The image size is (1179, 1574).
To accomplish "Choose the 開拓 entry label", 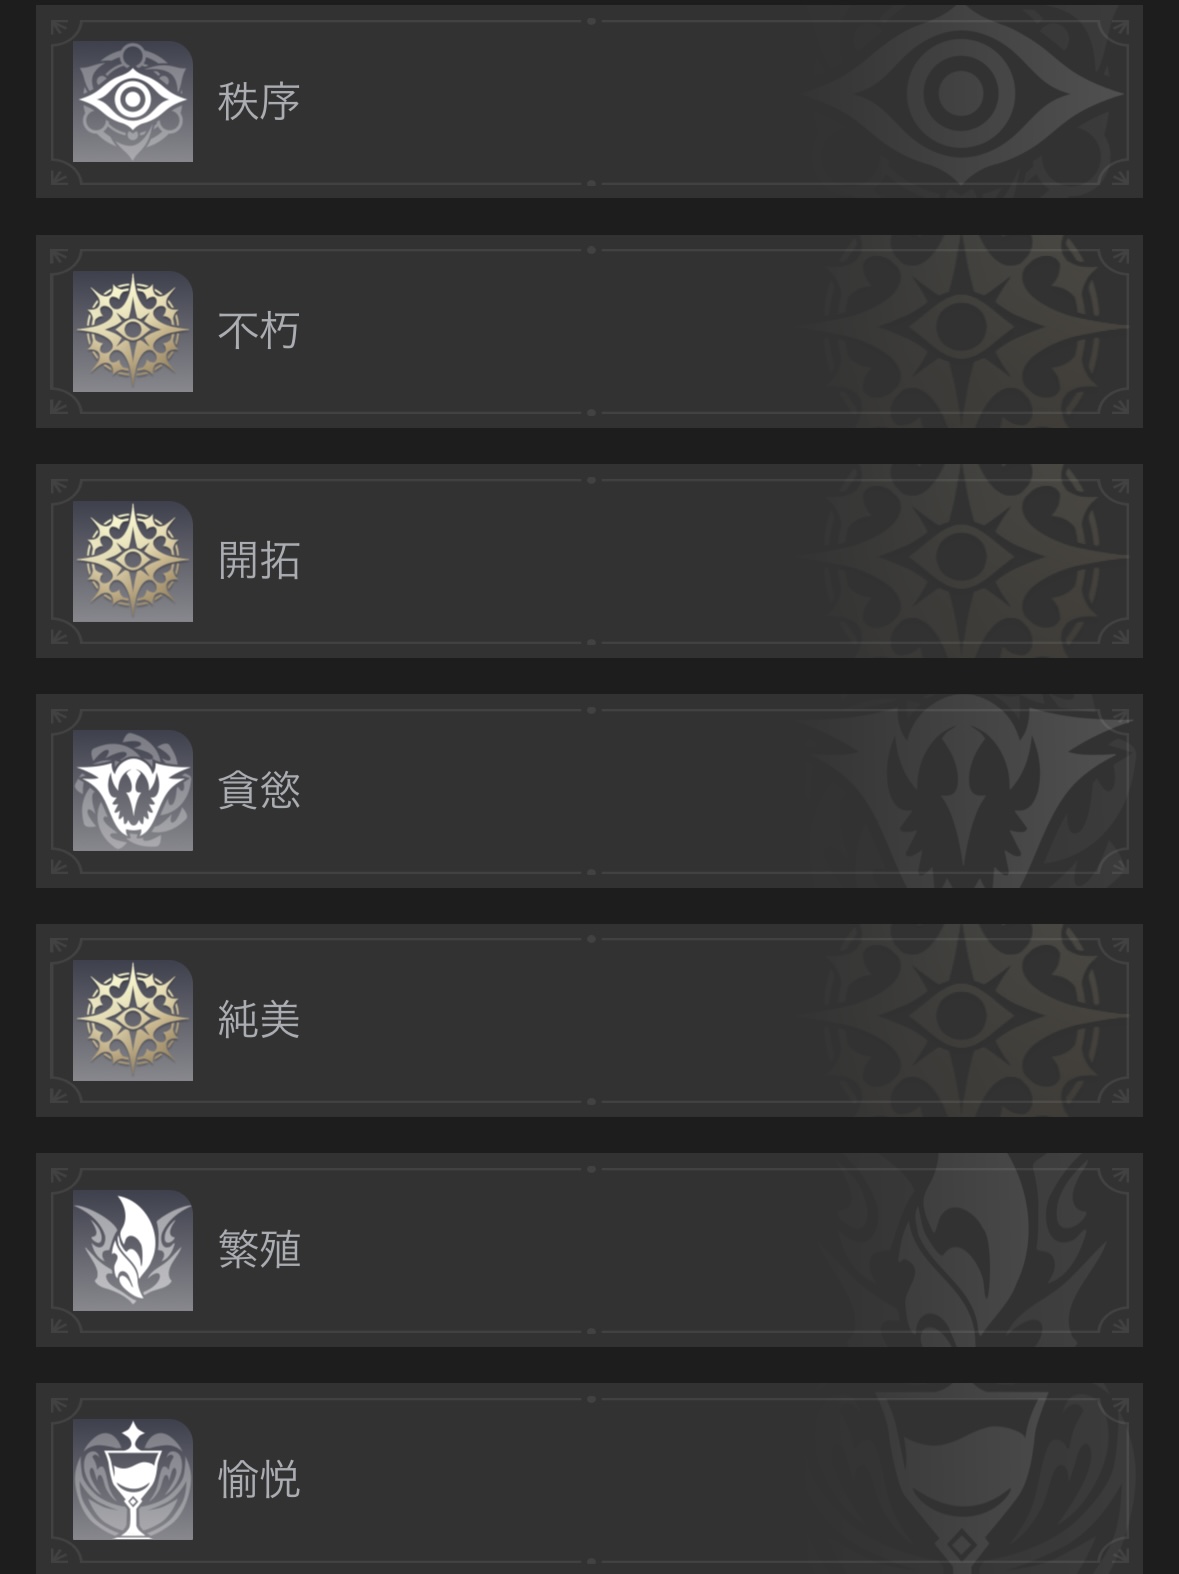I will 259,561.
